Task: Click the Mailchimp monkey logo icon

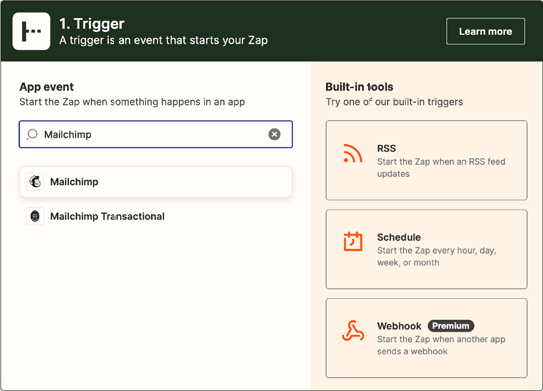Action: [35, 181]
